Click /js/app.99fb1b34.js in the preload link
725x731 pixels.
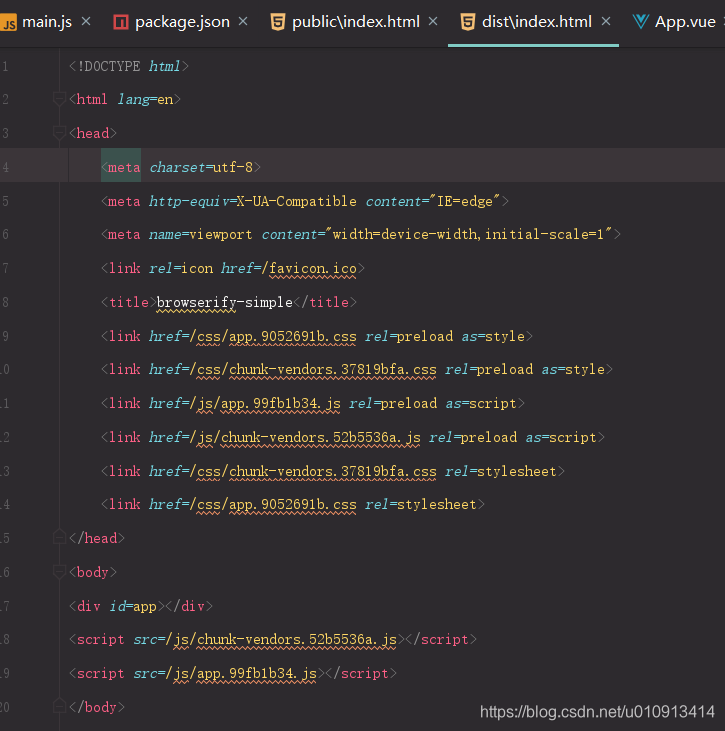click(x=265, y=403)
